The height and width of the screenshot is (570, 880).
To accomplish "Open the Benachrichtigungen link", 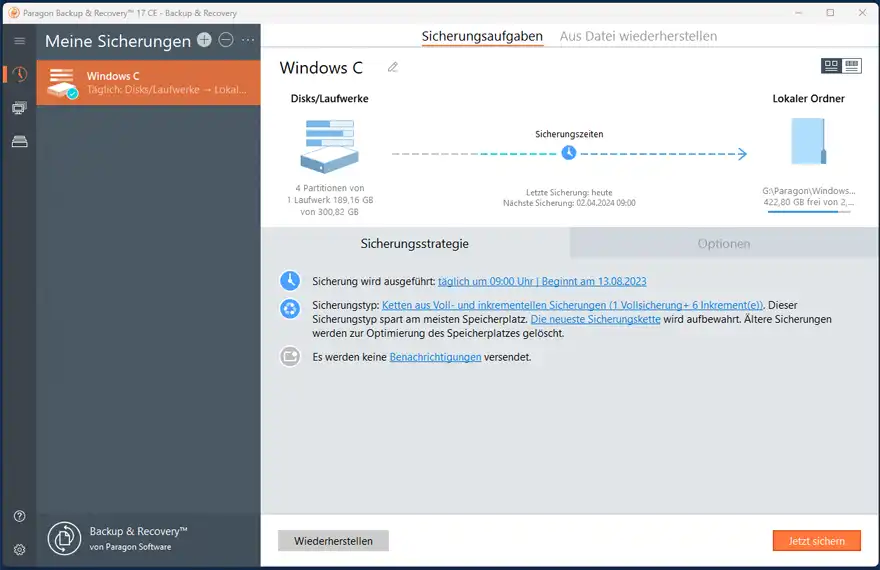I will [436, 357].
